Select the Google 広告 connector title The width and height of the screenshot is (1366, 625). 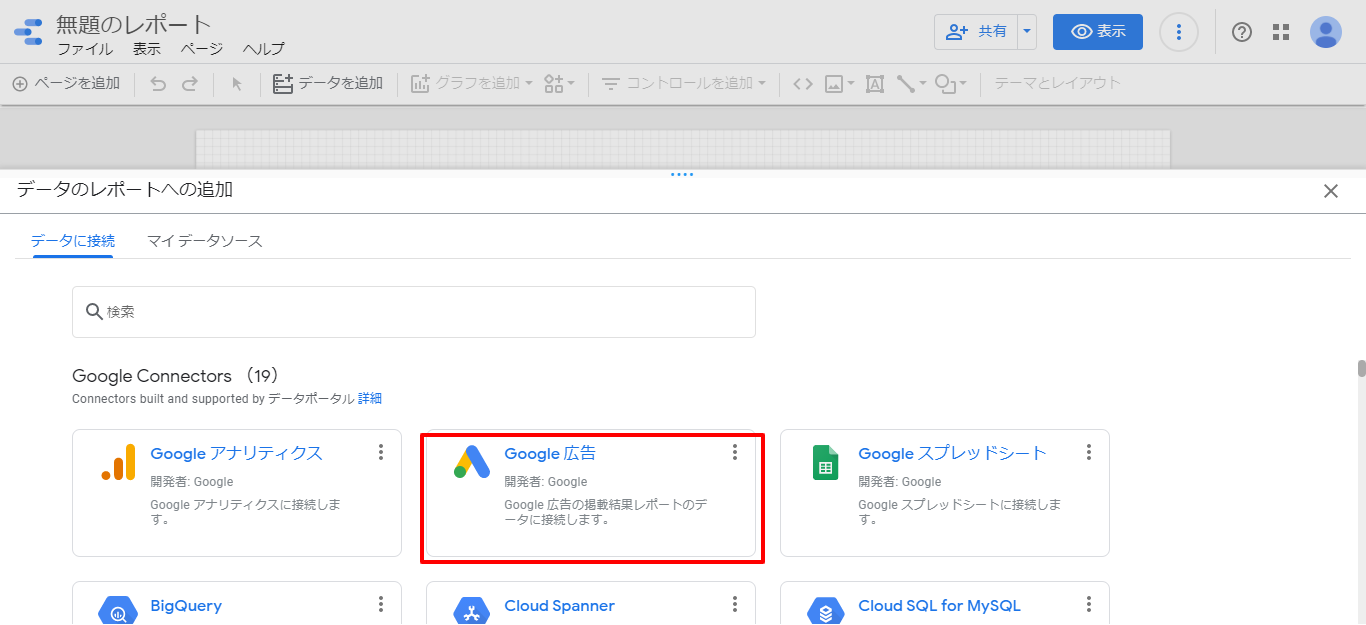pyautogui.click(x=550, y=453)
